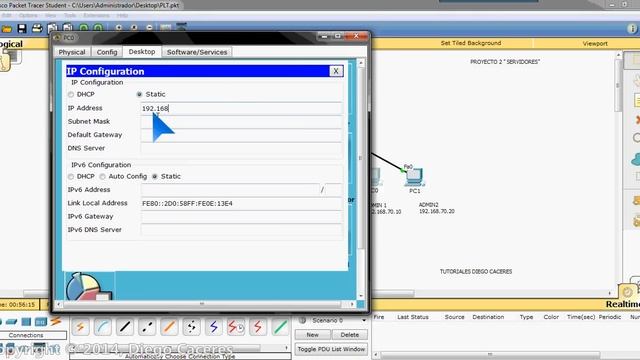Image resolution: width=640 pixels, height=360 pixels.
Task: Click the PC0 dialog horizontal scrollbar
Action: click(202, 304)
